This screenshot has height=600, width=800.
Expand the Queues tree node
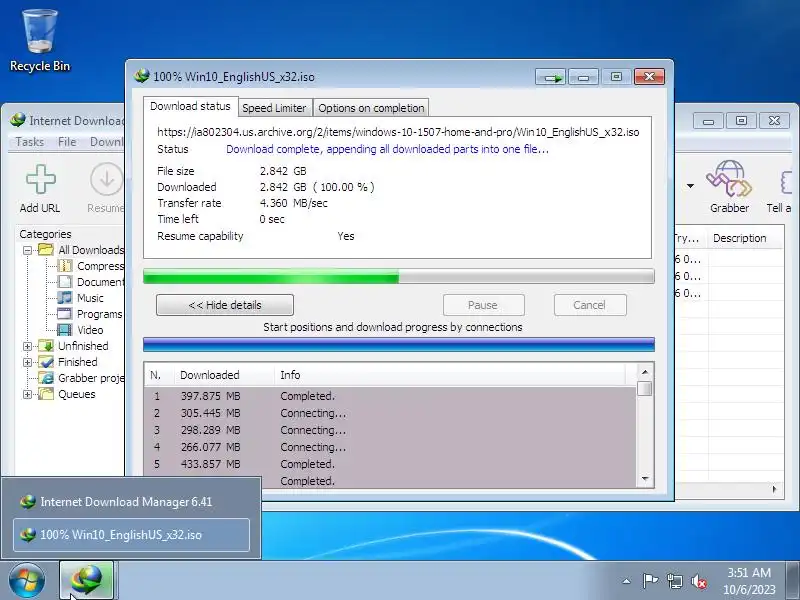28,394
